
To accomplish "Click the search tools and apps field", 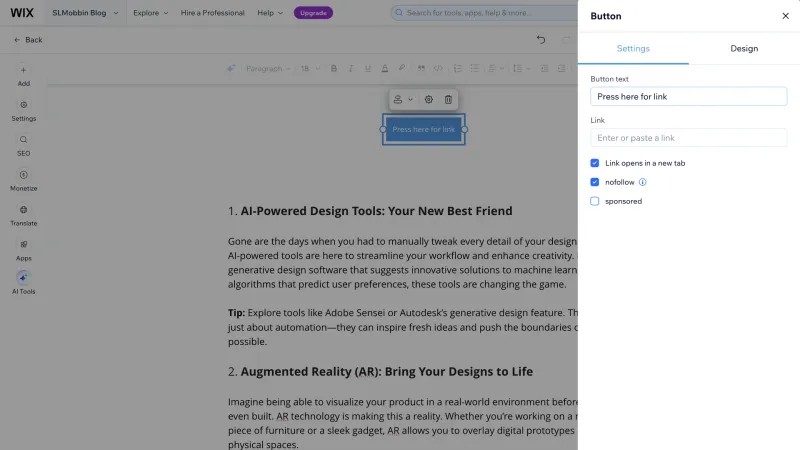I will 485,13.
